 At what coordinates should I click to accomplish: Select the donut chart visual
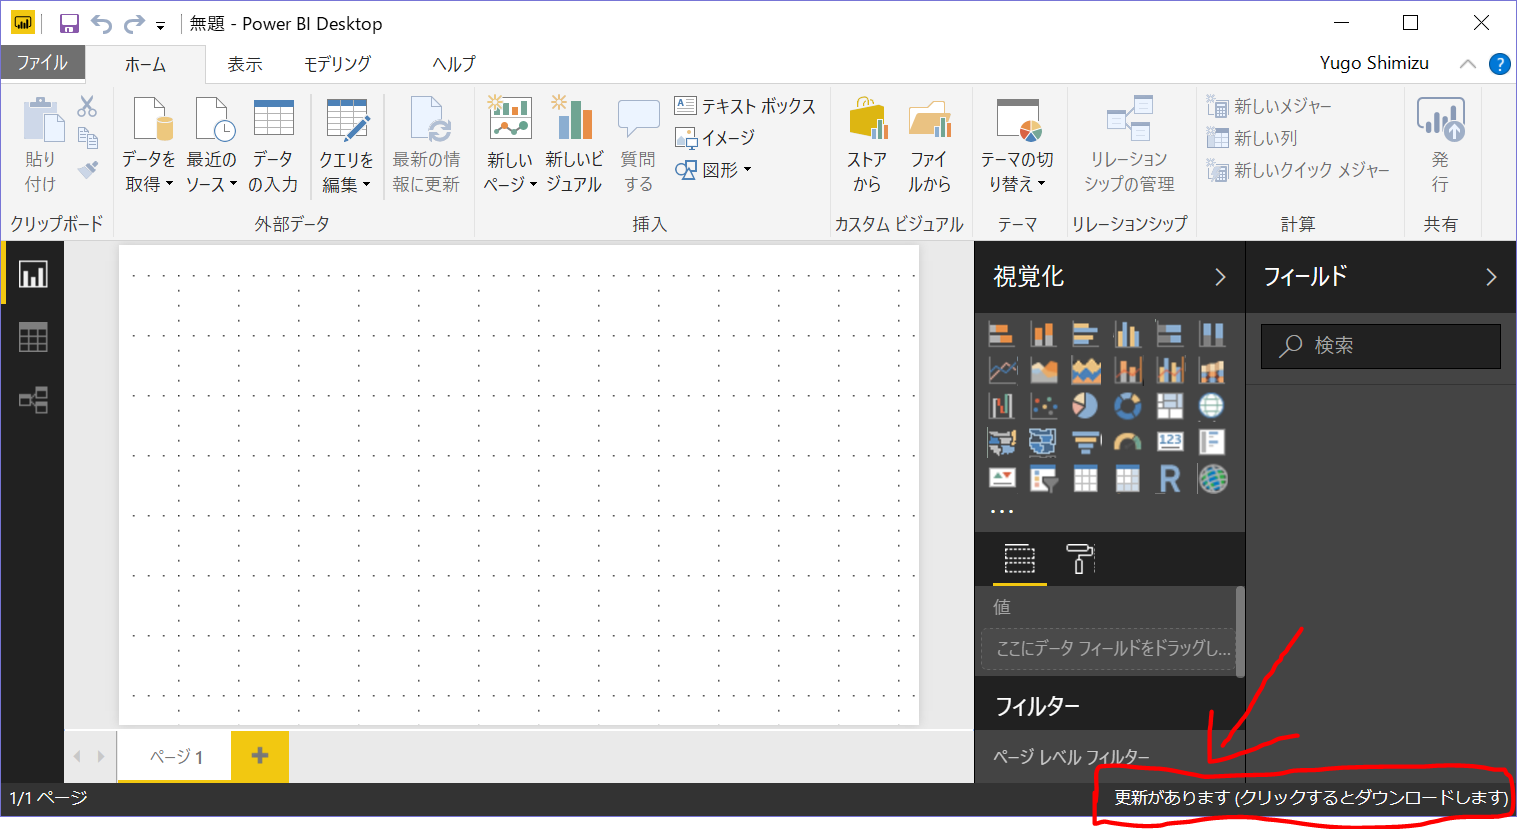(1128, 406)
